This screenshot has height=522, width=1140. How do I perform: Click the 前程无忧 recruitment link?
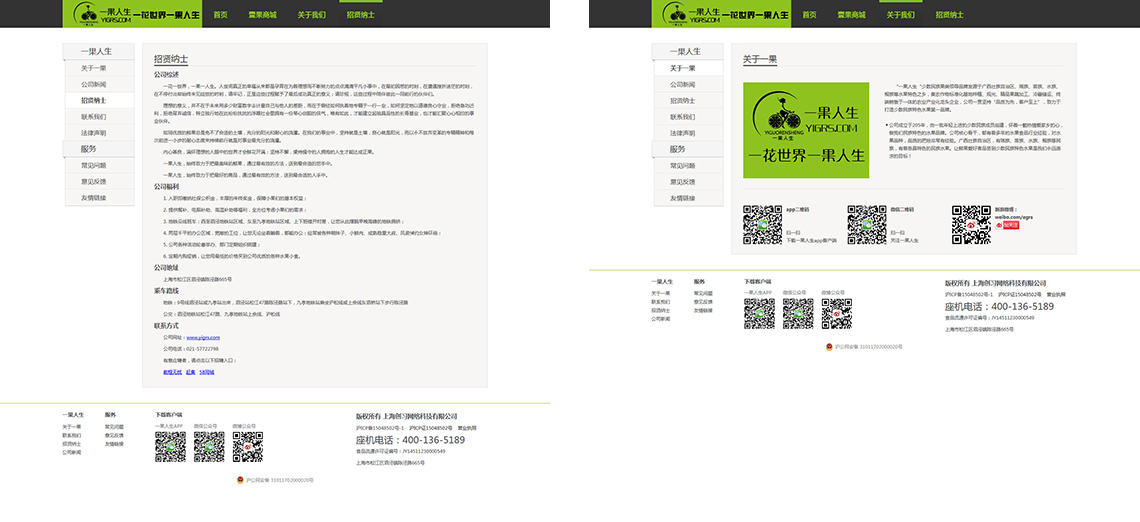tap(172, 372)
